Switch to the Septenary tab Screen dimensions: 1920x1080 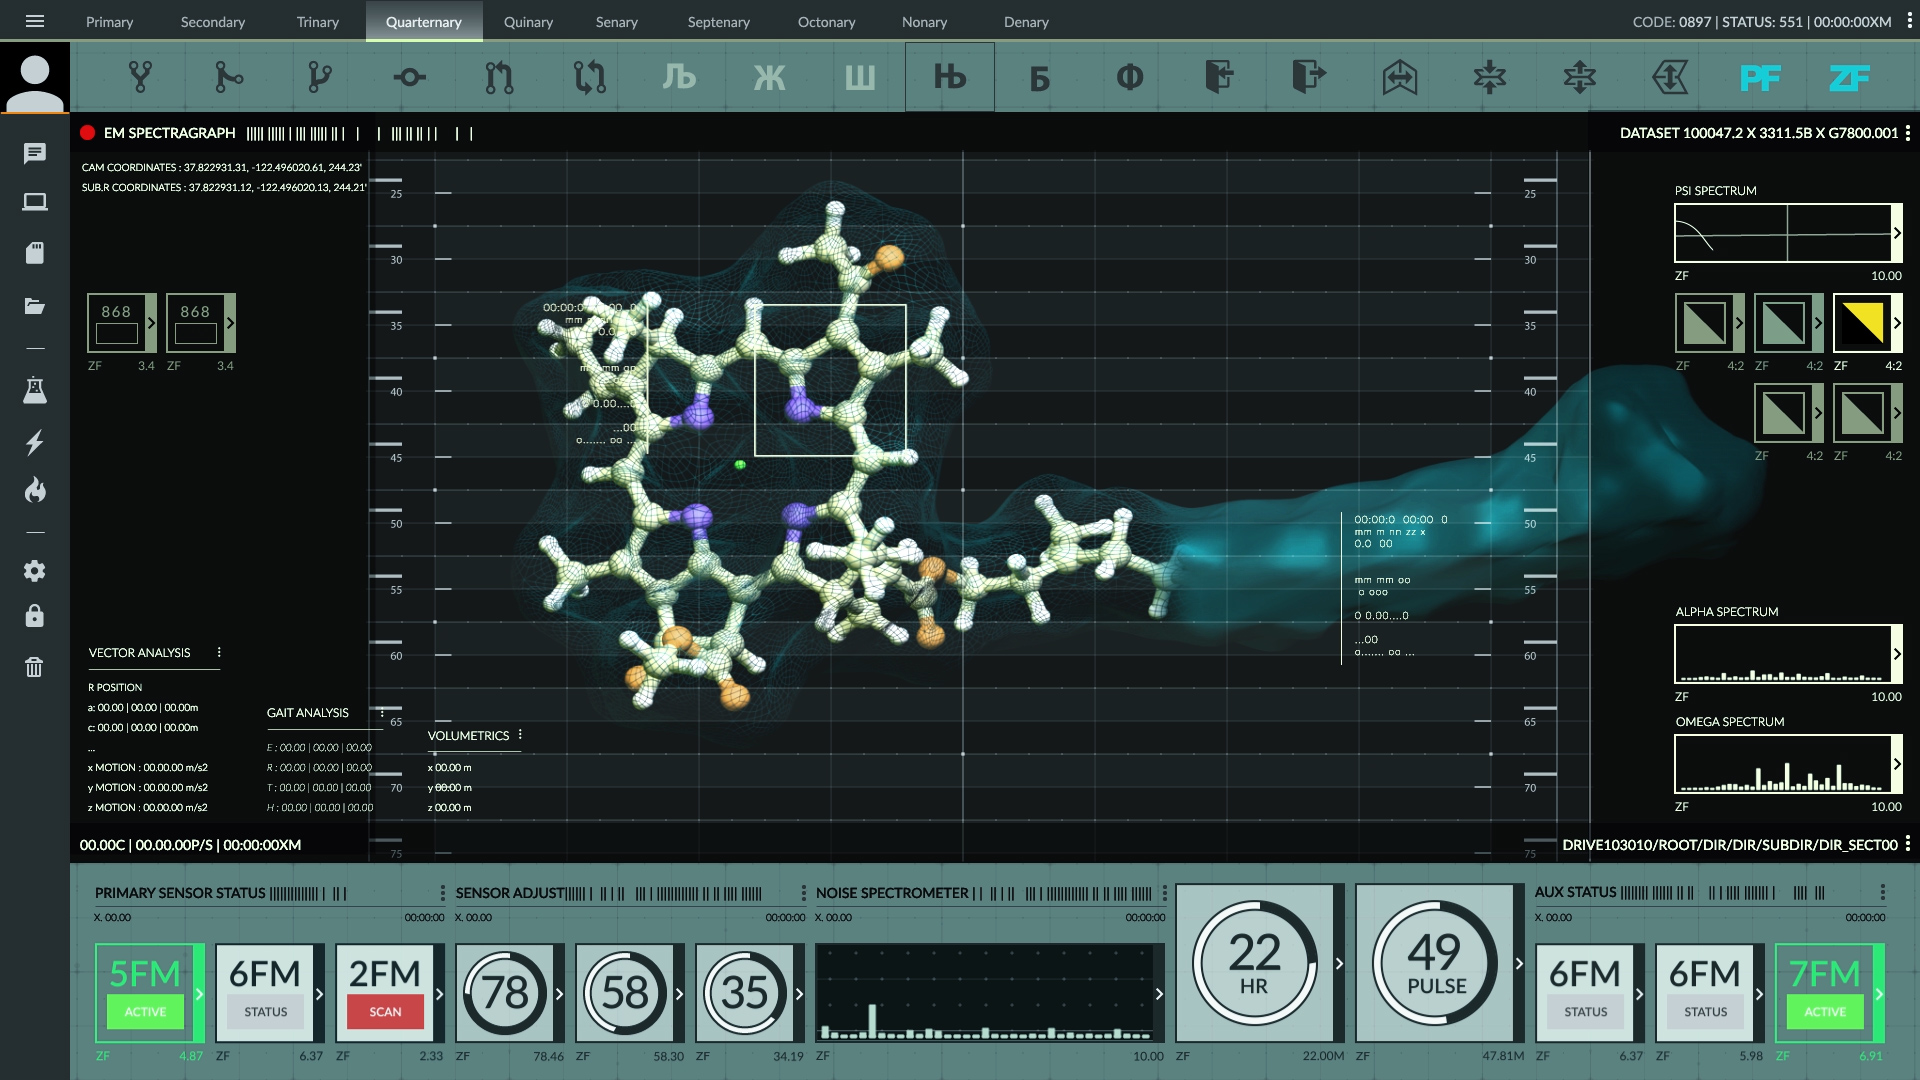719,21
